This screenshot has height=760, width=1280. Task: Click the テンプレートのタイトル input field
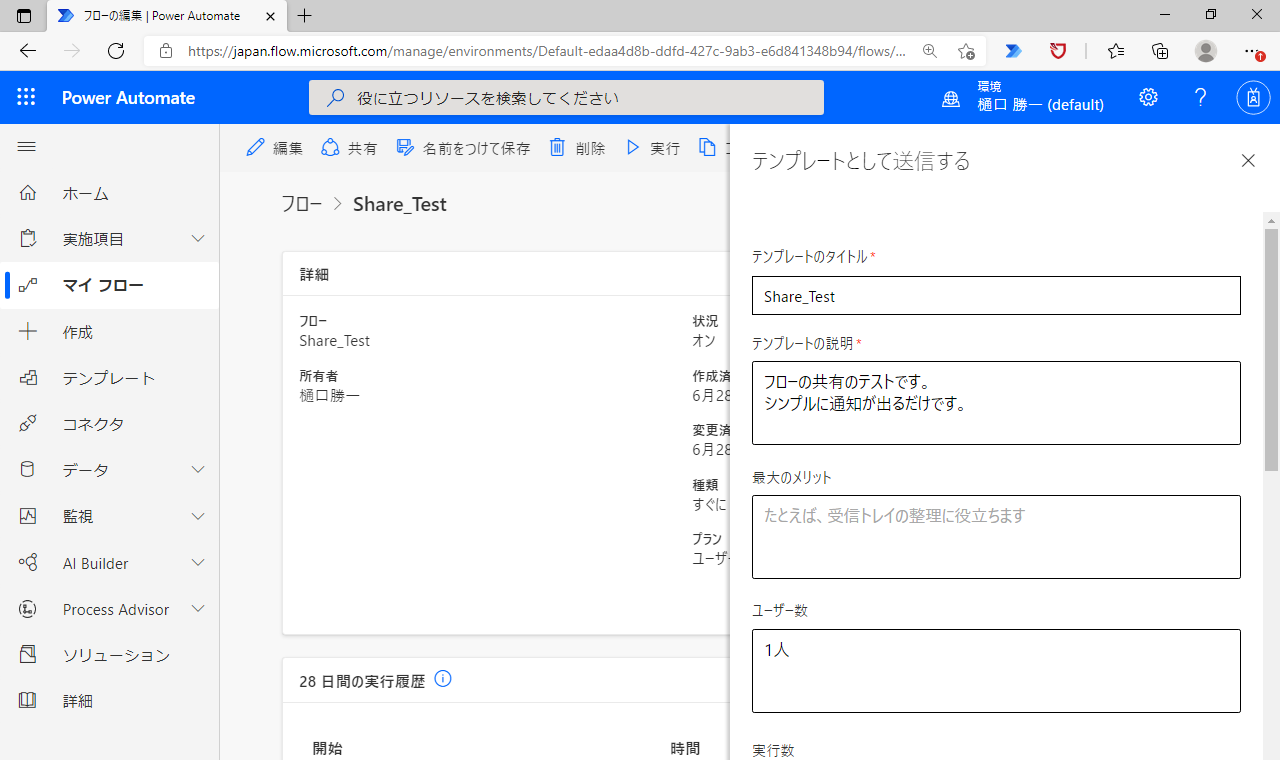point(996,296)
